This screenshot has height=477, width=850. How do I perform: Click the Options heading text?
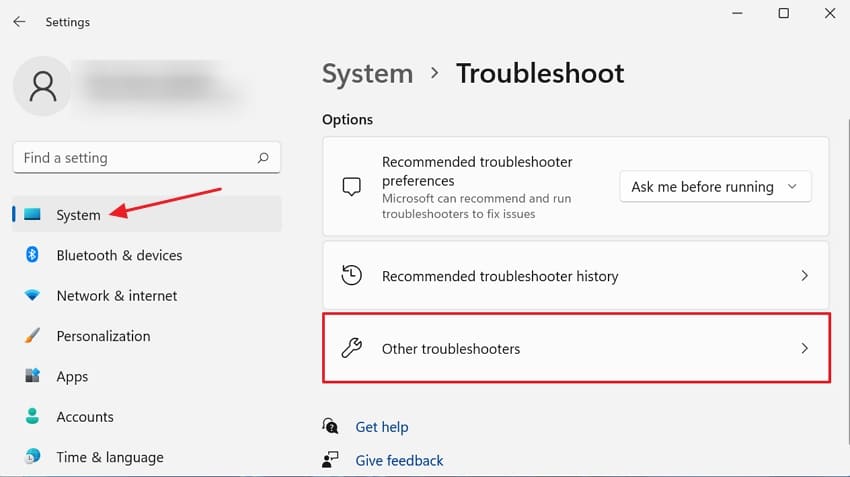(x=347, y=119)
